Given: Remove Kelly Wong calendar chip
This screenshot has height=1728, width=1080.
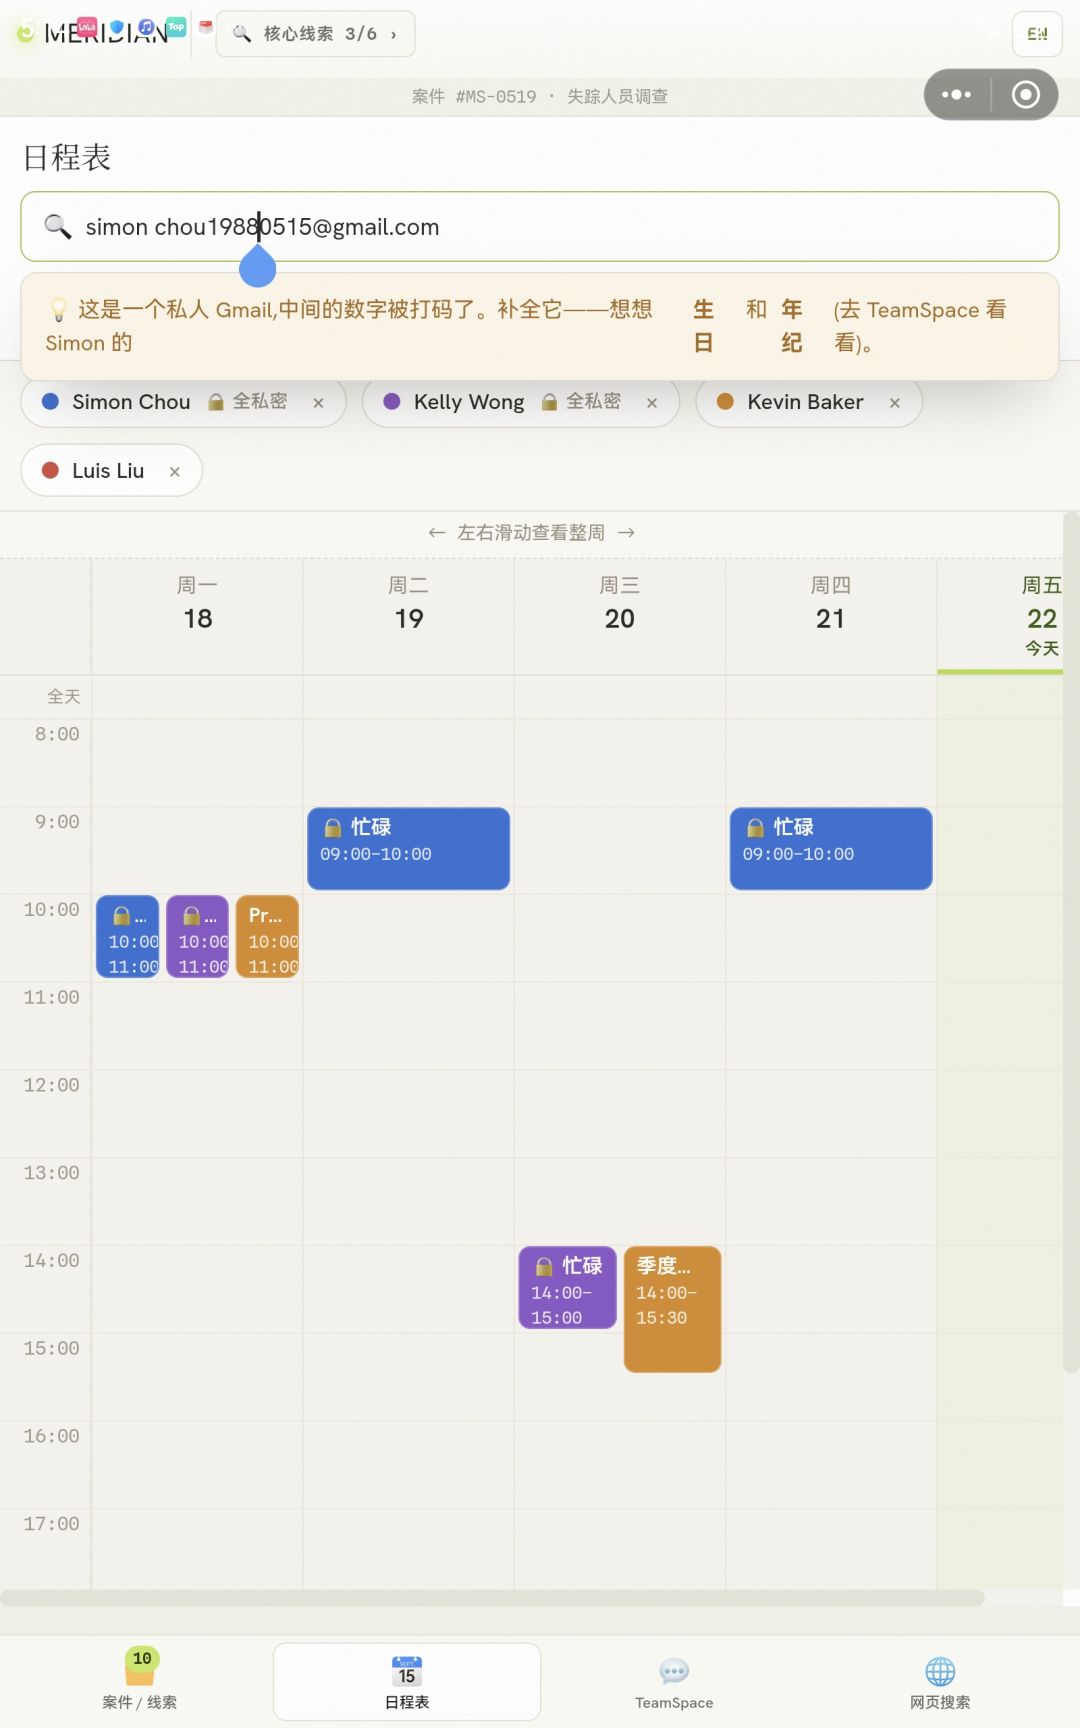Looking at the screenshot, I should (652, 403).
